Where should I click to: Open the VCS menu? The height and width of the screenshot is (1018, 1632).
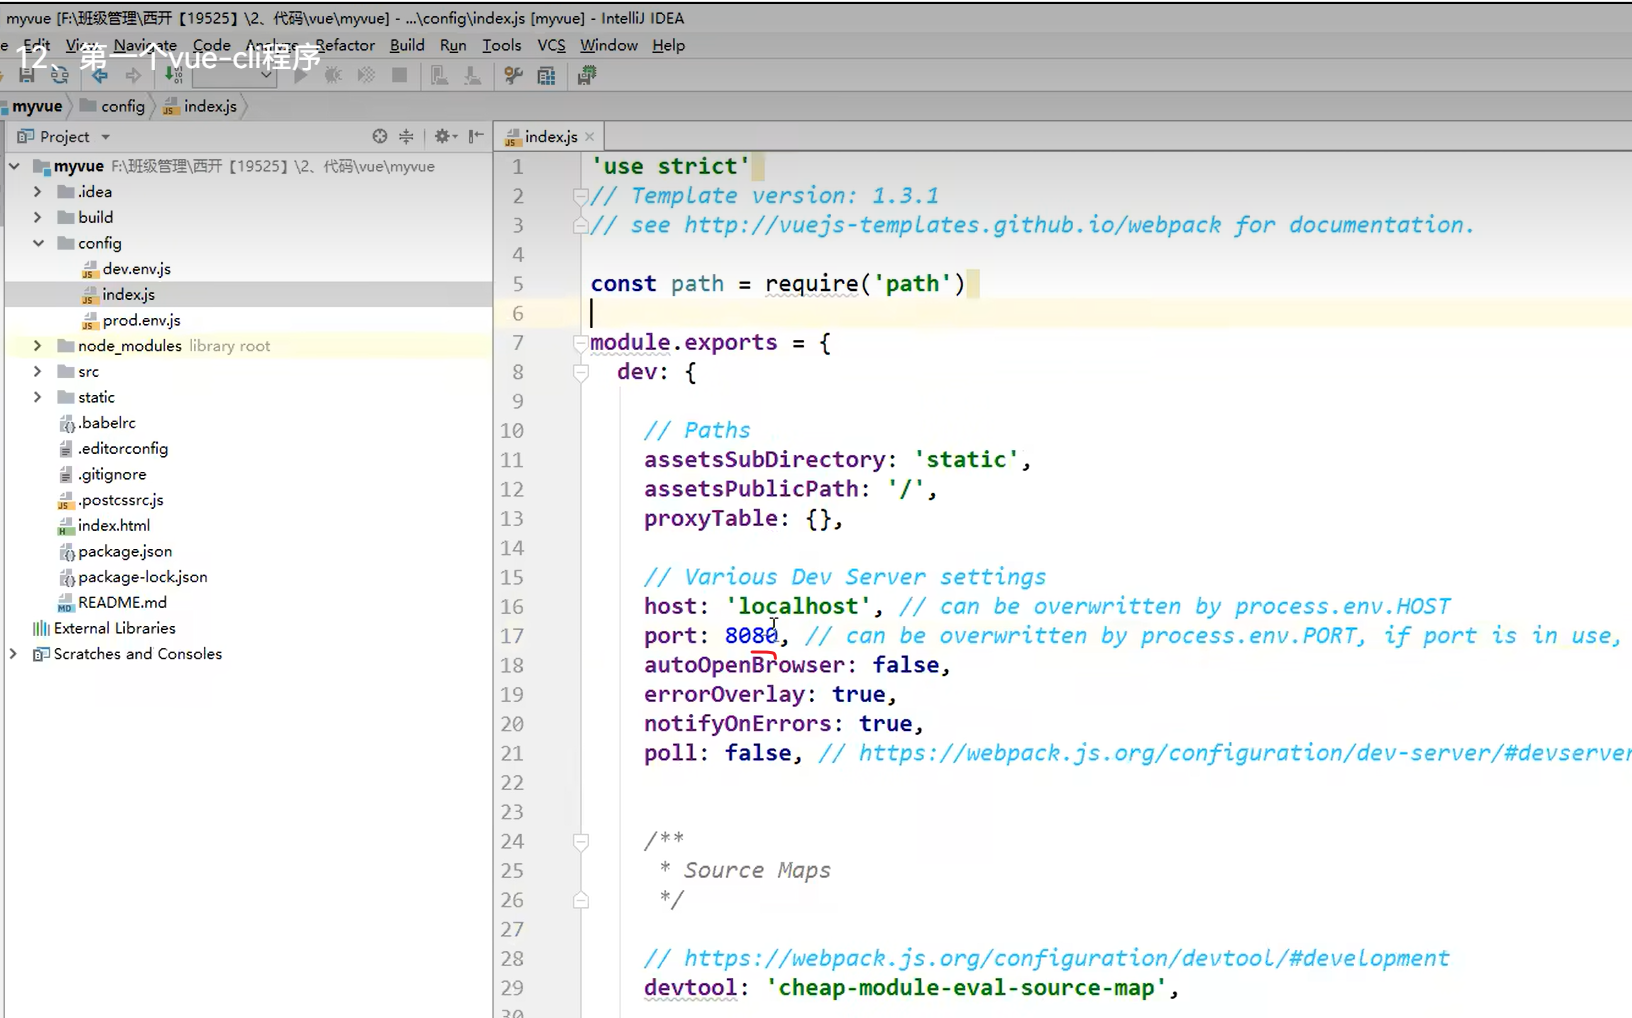(x=551, y=45)
